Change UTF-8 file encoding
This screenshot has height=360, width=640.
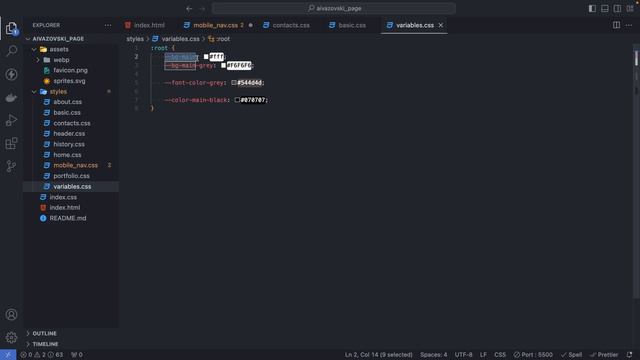pos(463,355)
